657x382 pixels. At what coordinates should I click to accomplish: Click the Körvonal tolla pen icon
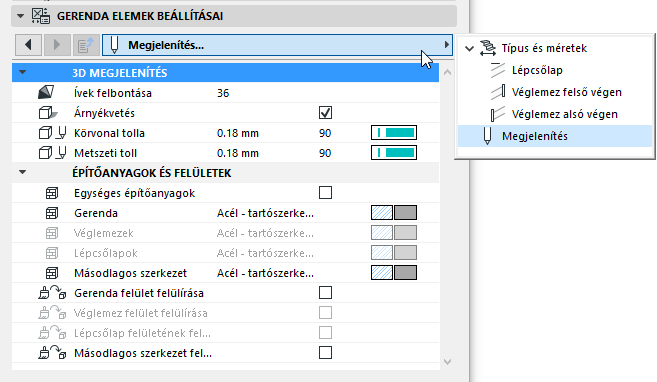[62, 133]
